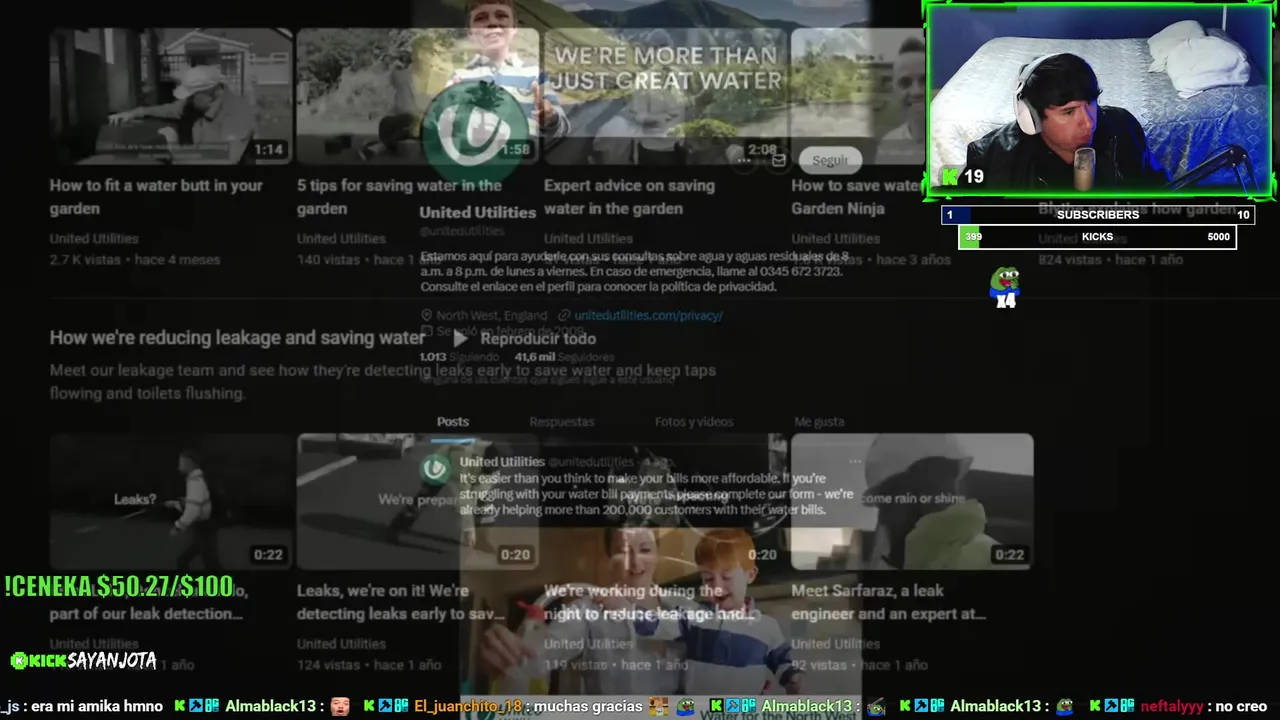Click the Subscribers goal progress bar
1280x720 pixels.
click(x=1097, y=215)
